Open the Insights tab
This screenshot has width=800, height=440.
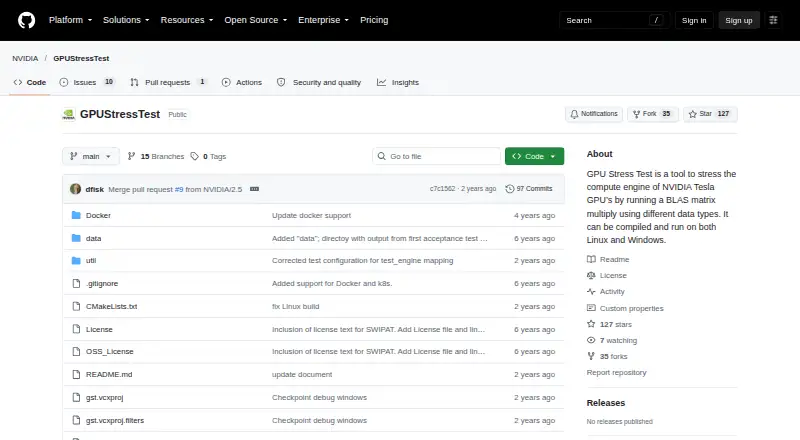[x=398, y=82]
